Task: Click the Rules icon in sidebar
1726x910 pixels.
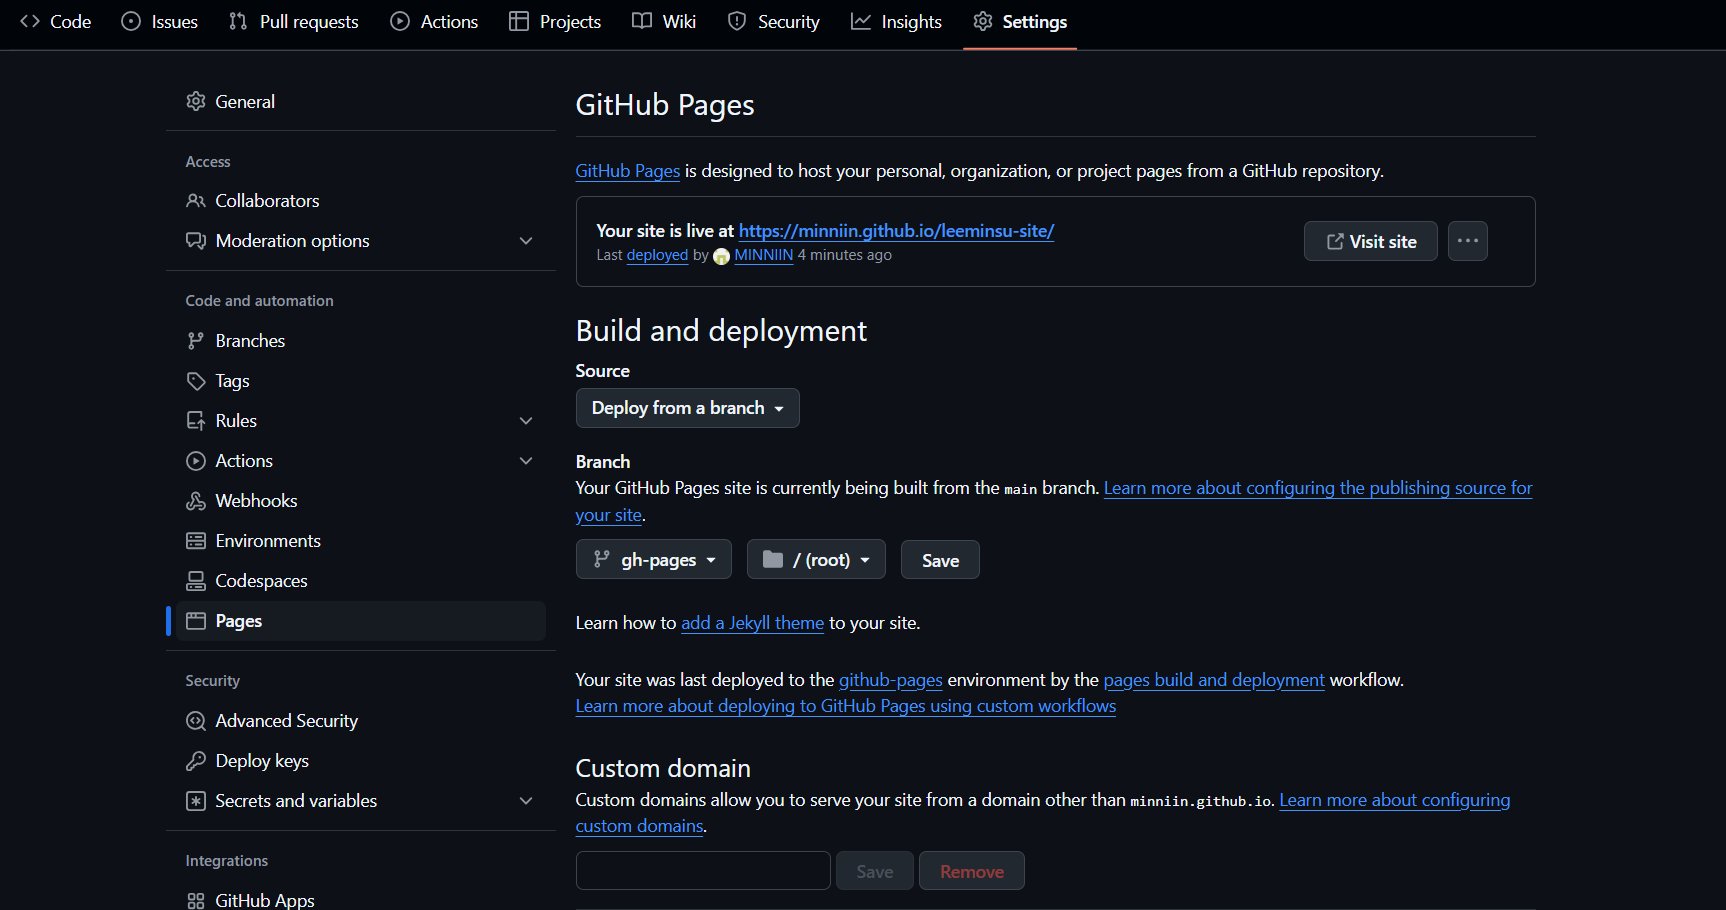Action: pyautogui.click(x=196, y=421)
